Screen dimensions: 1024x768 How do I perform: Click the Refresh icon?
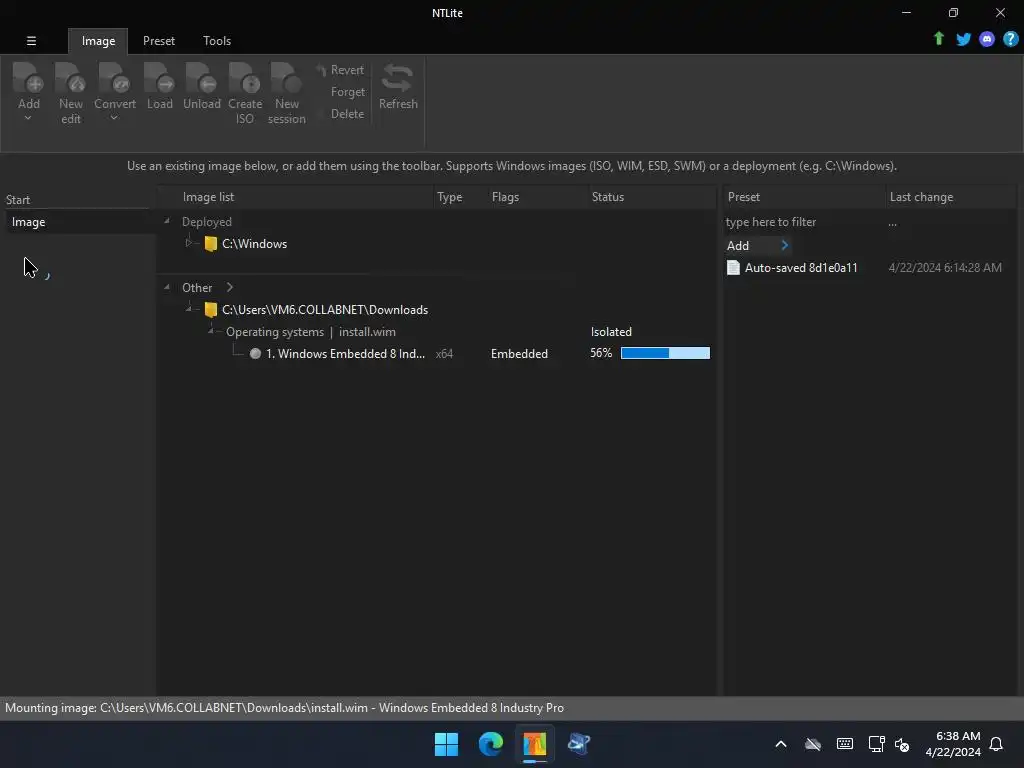click(x=398, y=78)
